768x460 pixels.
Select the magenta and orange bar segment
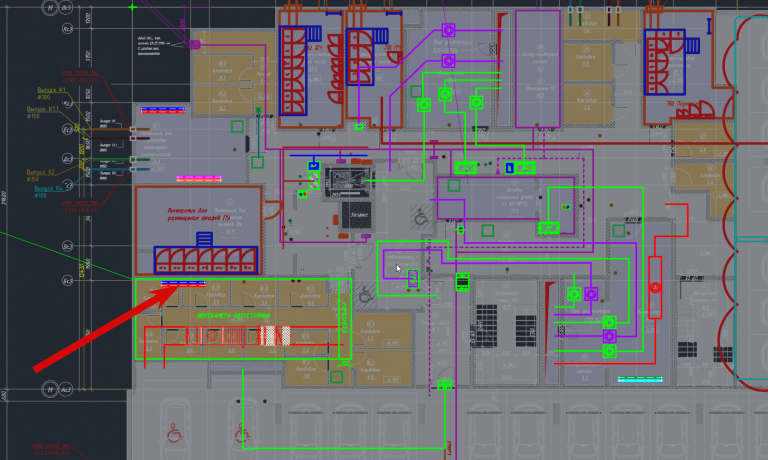coord(199,179)
